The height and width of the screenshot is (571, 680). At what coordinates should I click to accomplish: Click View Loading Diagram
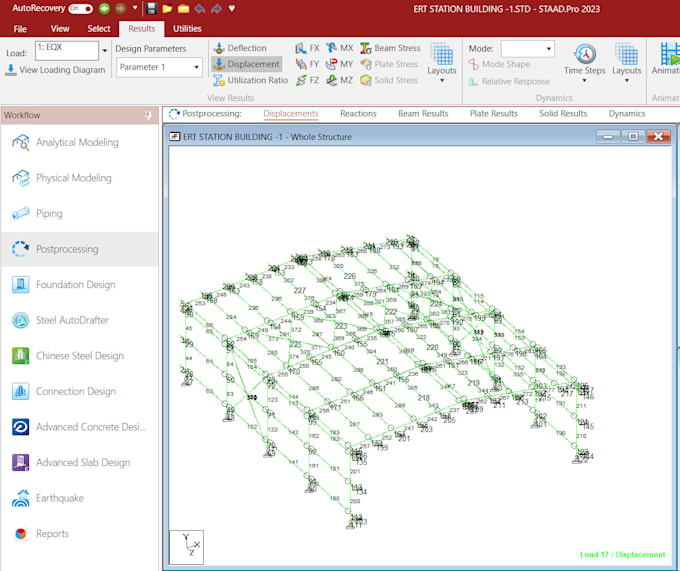point(56,70)
